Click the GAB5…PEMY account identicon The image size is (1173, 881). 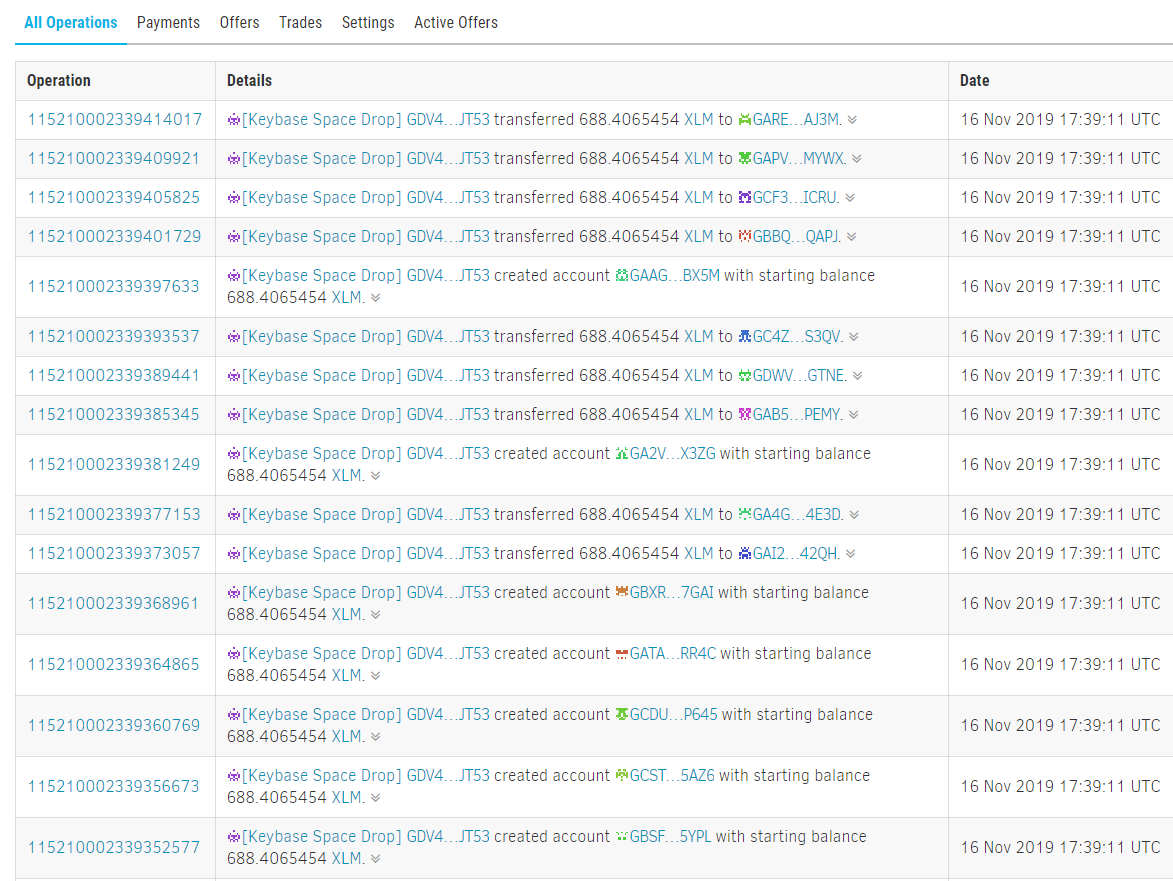pyautogui.click(x=744, y=414)
